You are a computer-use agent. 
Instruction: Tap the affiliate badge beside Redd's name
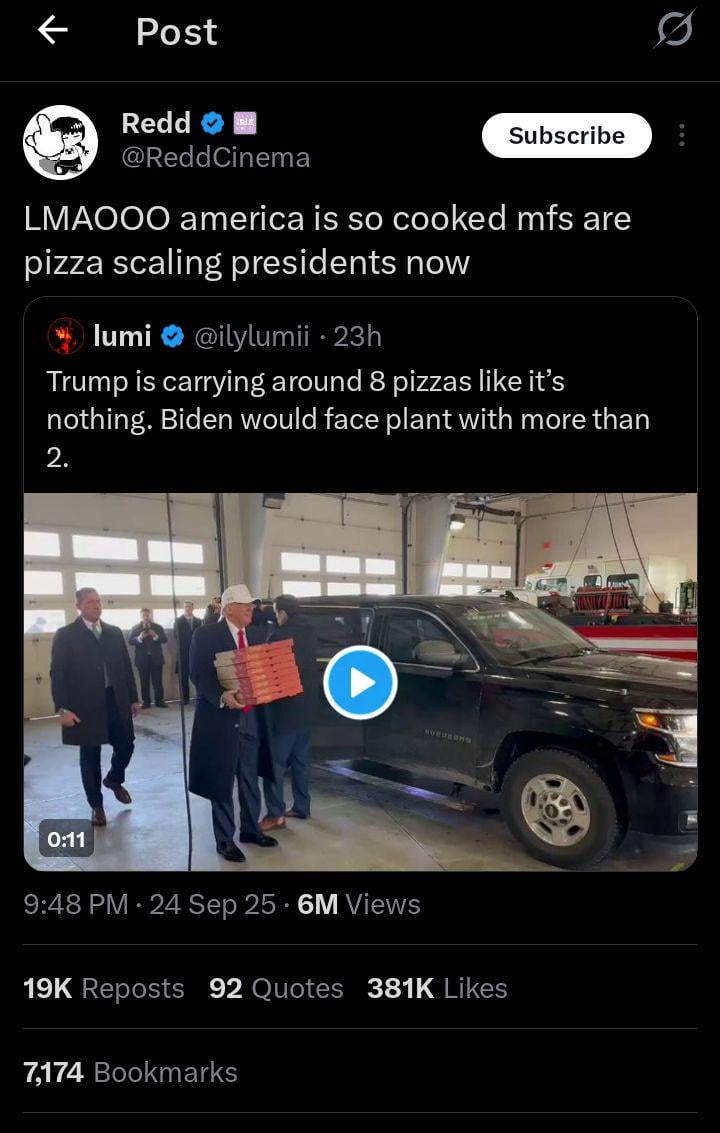[245, 123]
